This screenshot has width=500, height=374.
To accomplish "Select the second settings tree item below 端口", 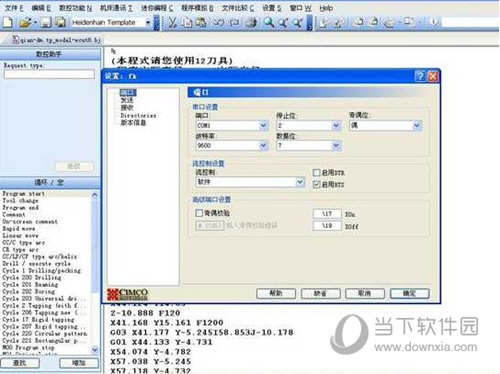I will point(127,100).
